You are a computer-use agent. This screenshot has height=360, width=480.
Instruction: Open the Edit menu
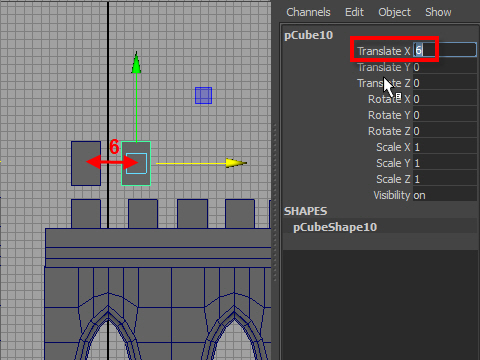[354, 12]
